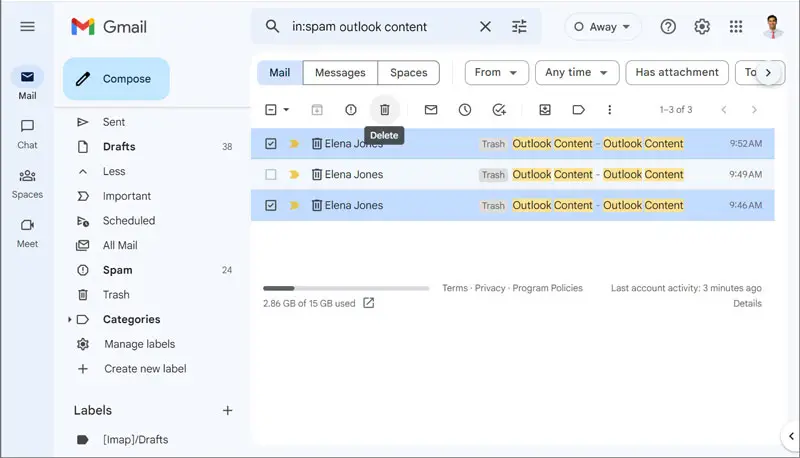Click the Report spam icon
This screenshot has width=800, height=458.
click(350, 110)
